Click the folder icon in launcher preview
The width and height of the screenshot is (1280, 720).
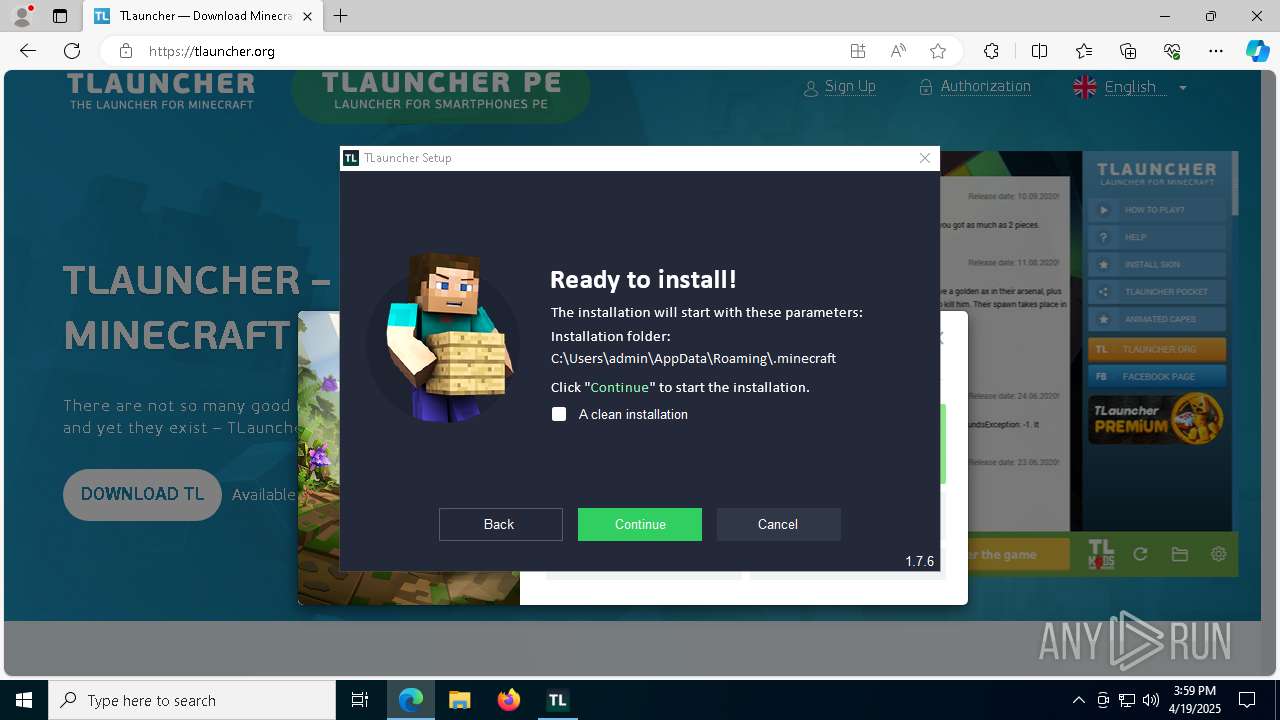pos(1180,554)
